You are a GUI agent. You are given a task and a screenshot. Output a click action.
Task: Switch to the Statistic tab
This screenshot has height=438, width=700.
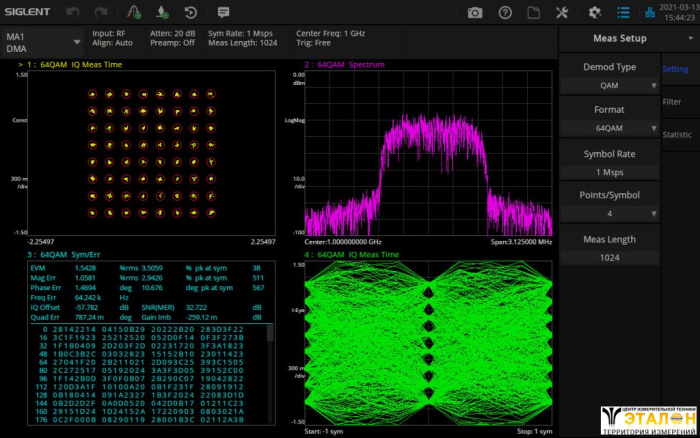click(677, 134)
